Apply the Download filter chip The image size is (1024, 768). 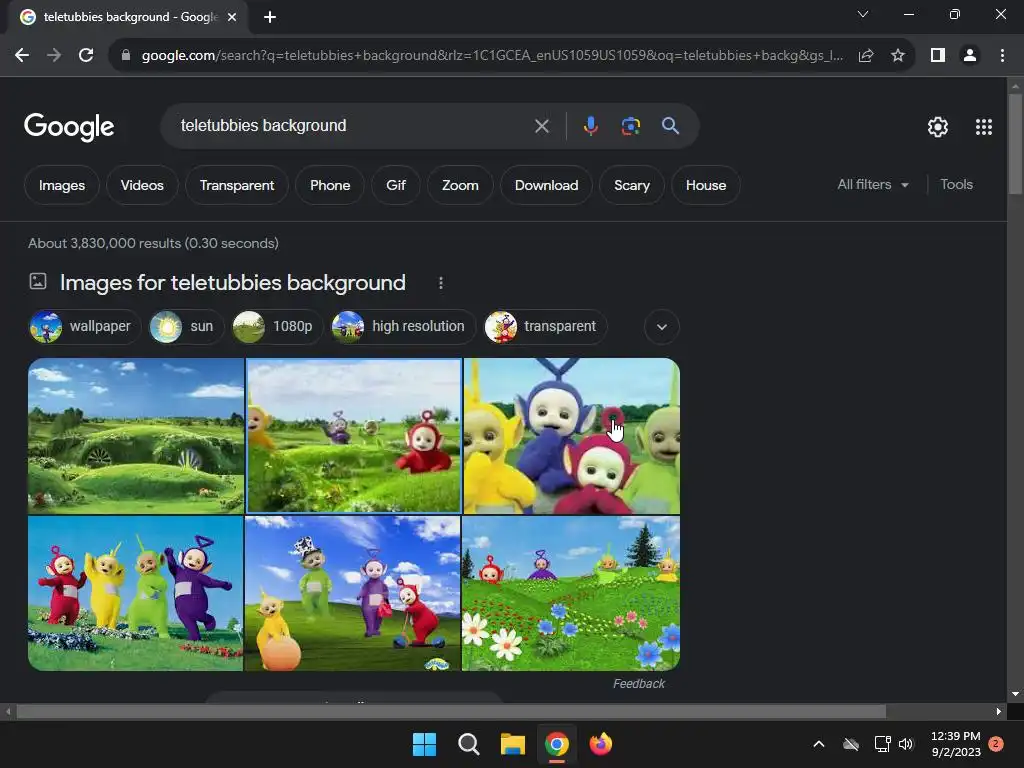tap(546, 185)
